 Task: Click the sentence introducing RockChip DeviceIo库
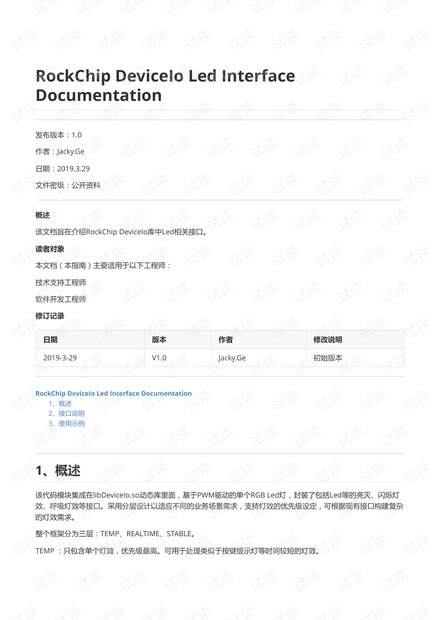pos(121,232)
